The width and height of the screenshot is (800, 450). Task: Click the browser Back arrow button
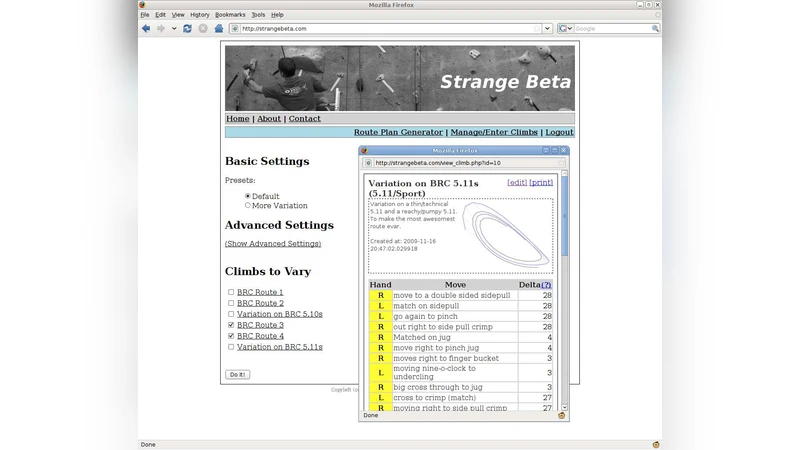(146, 28)
